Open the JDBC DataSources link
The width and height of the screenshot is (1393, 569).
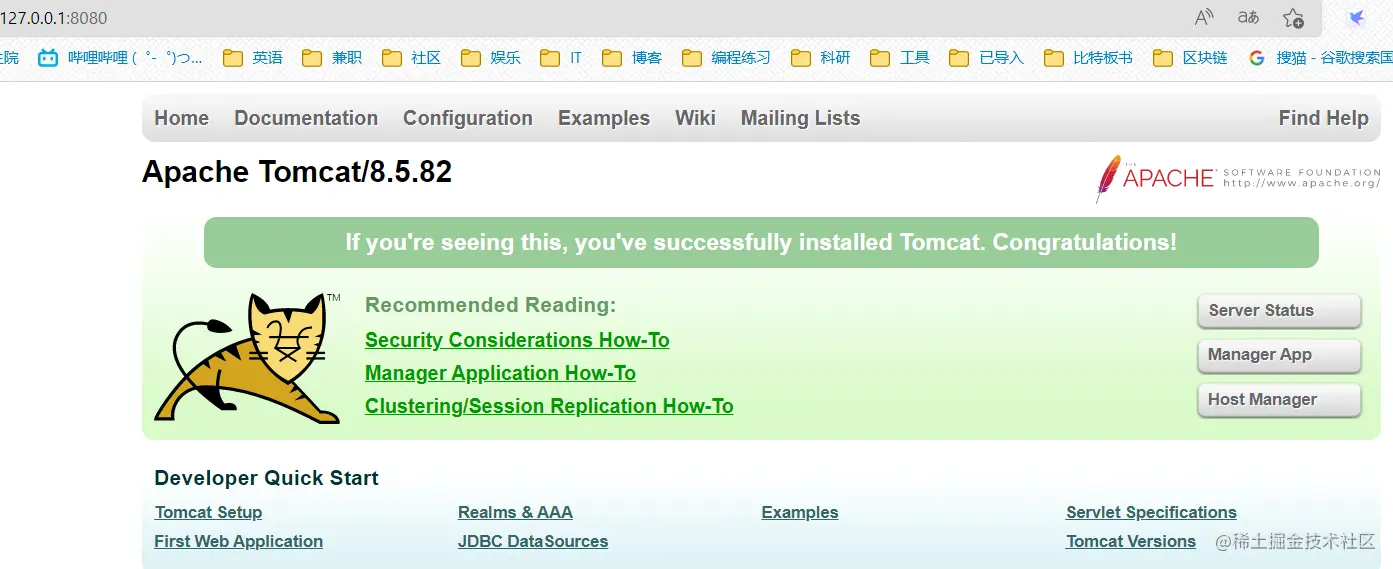[533, 541]
